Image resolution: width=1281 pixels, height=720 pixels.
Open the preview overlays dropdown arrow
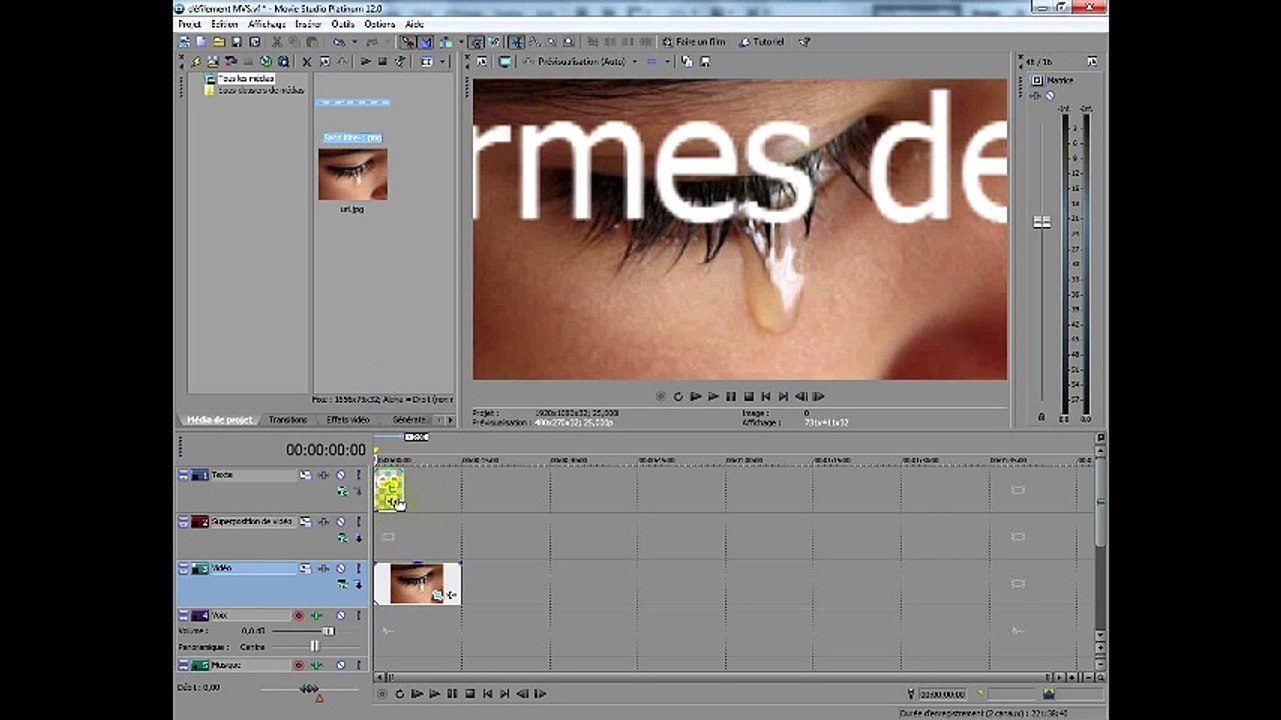coord(667,62)
